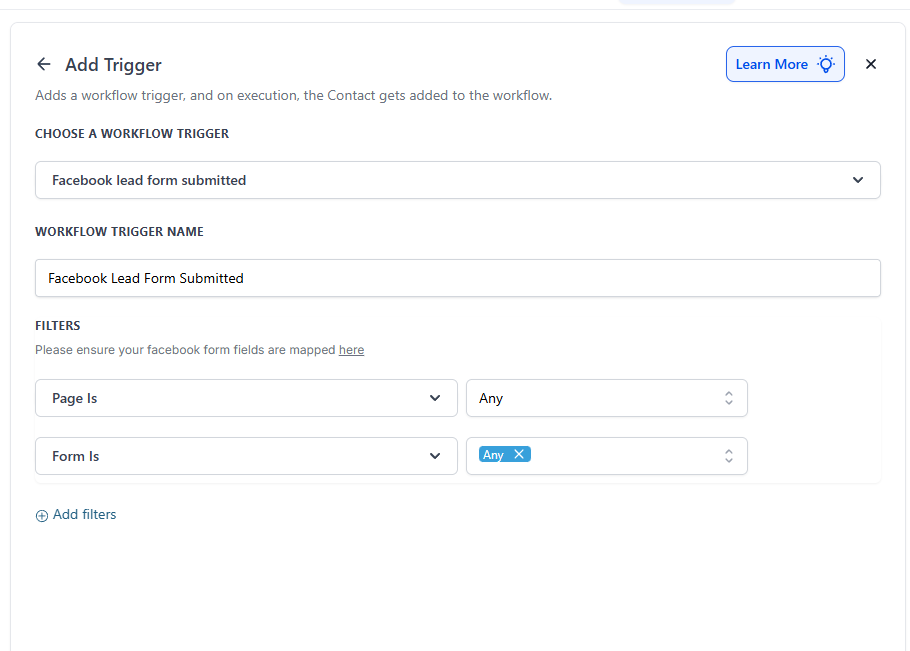Click the empty area of form value field
The height and width of the screenshot is (651, 910).
tap(620, 456)
